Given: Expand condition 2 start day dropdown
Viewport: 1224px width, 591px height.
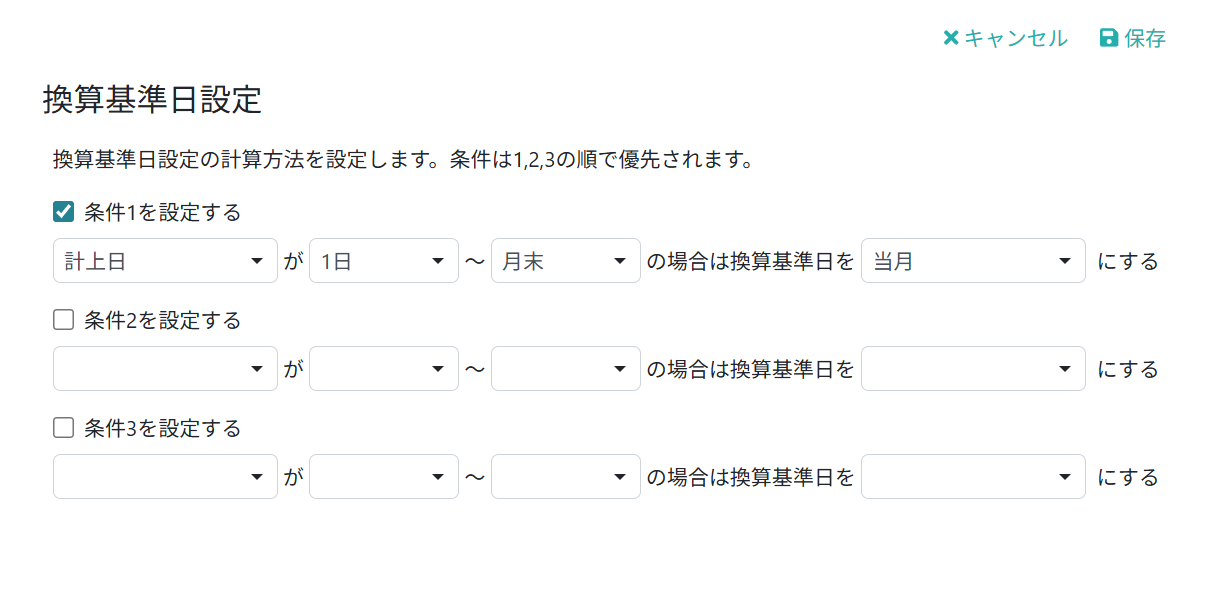Looking at the screenshot, I should click(x=384, y=369).
